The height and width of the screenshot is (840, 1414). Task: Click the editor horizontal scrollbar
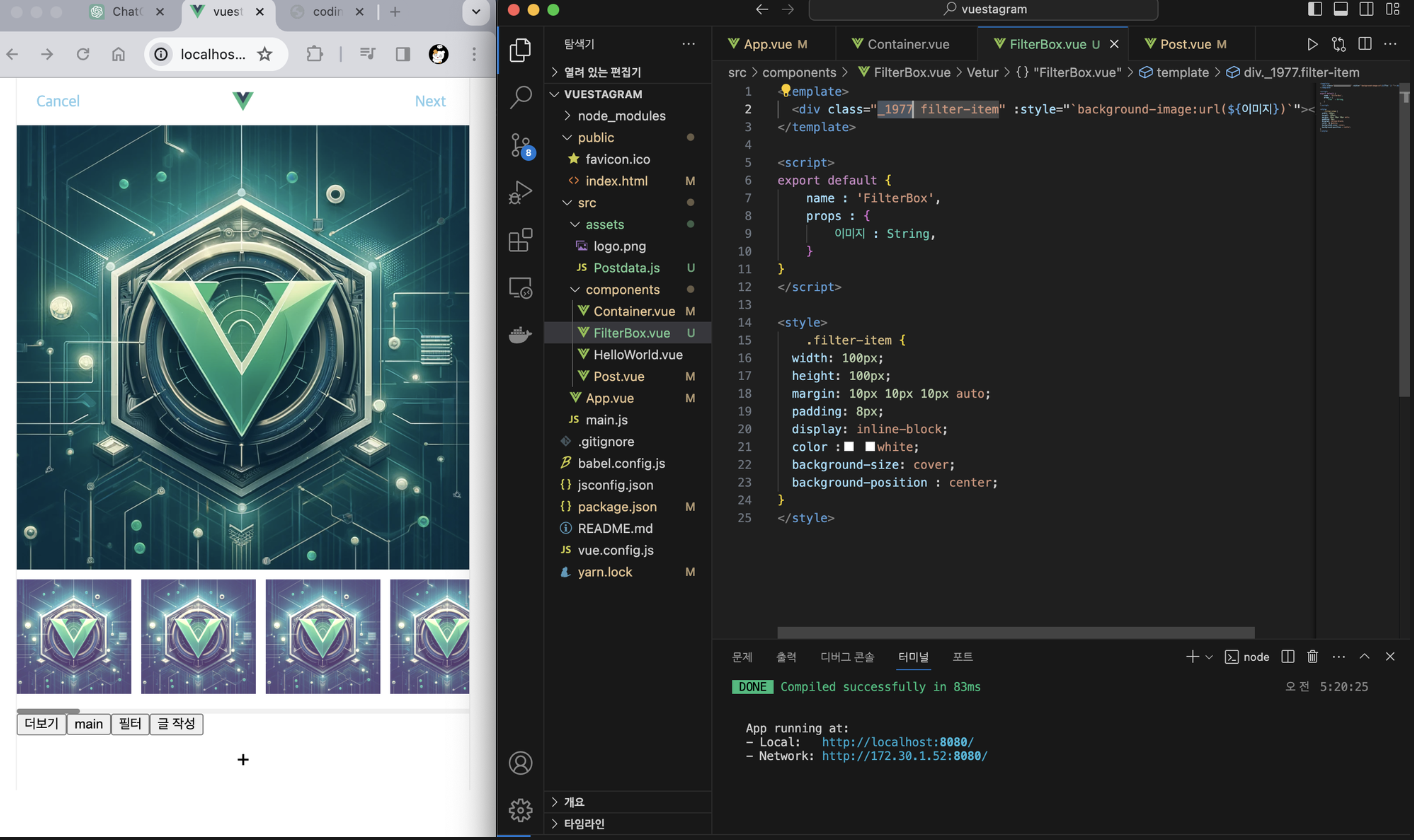pos(1015,632)
